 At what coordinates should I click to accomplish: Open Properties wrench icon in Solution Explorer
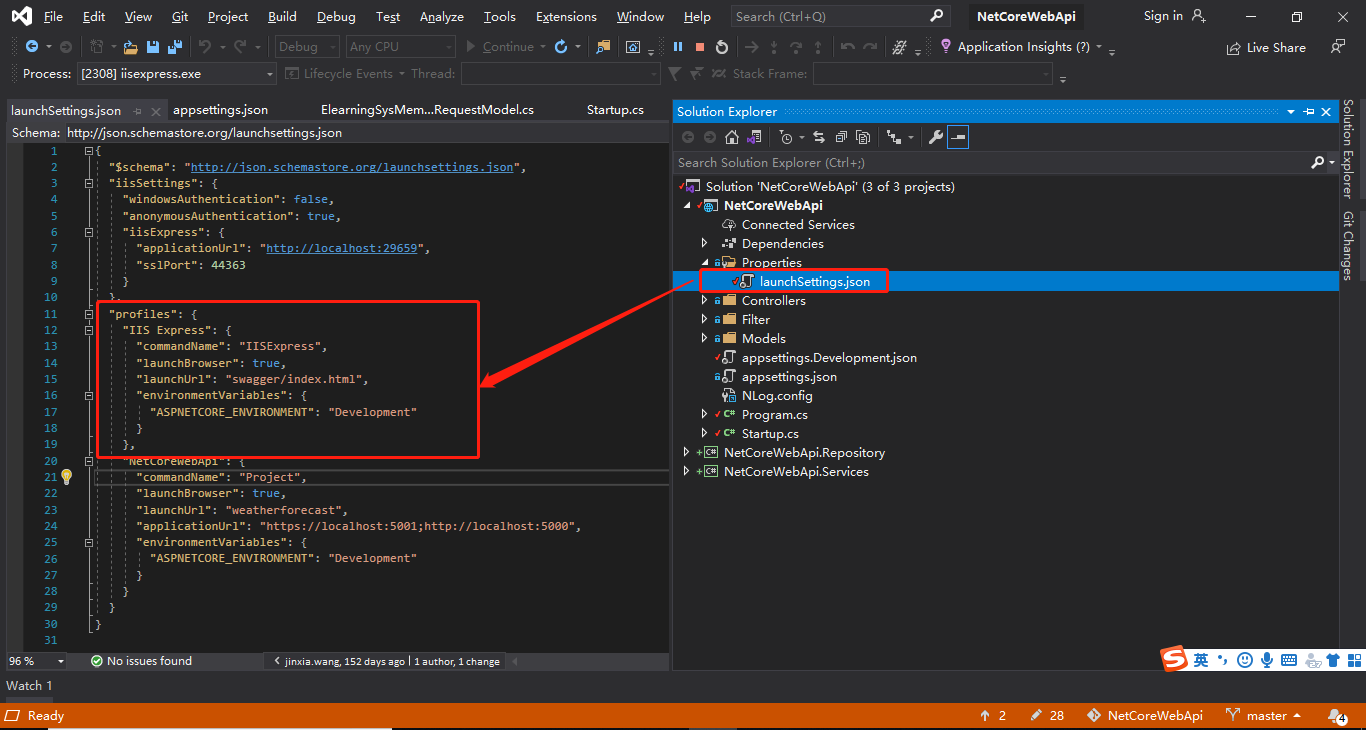(936, 137)
